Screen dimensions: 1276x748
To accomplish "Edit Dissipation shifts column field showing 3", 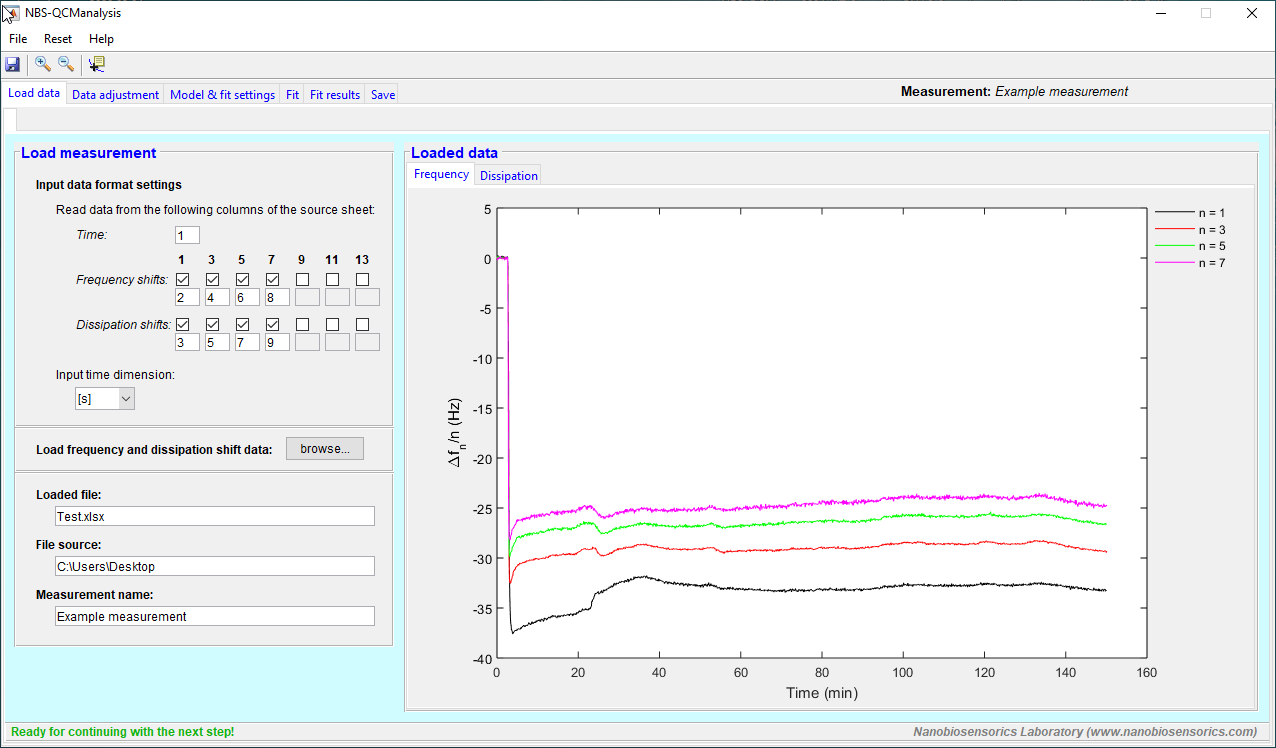I will [x=187, y=342].
